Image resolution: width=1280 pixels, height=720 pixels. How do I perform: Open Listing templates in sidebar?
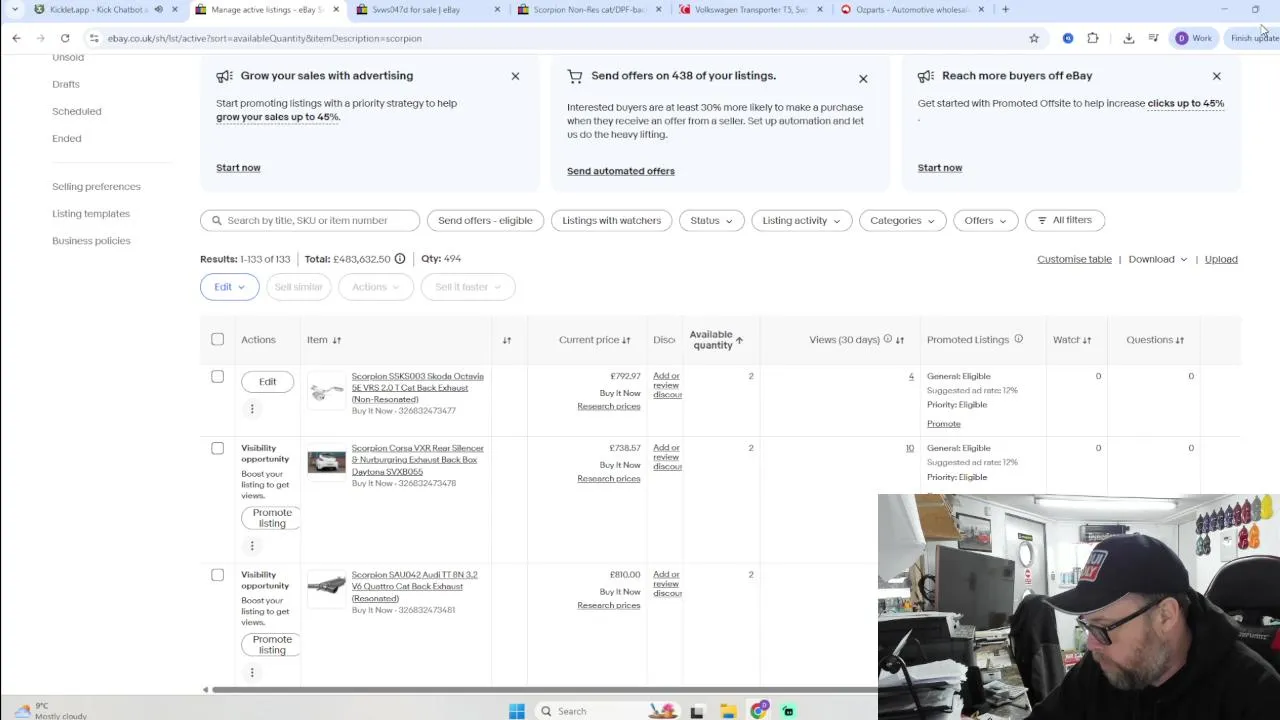click(x=91, y=213)
